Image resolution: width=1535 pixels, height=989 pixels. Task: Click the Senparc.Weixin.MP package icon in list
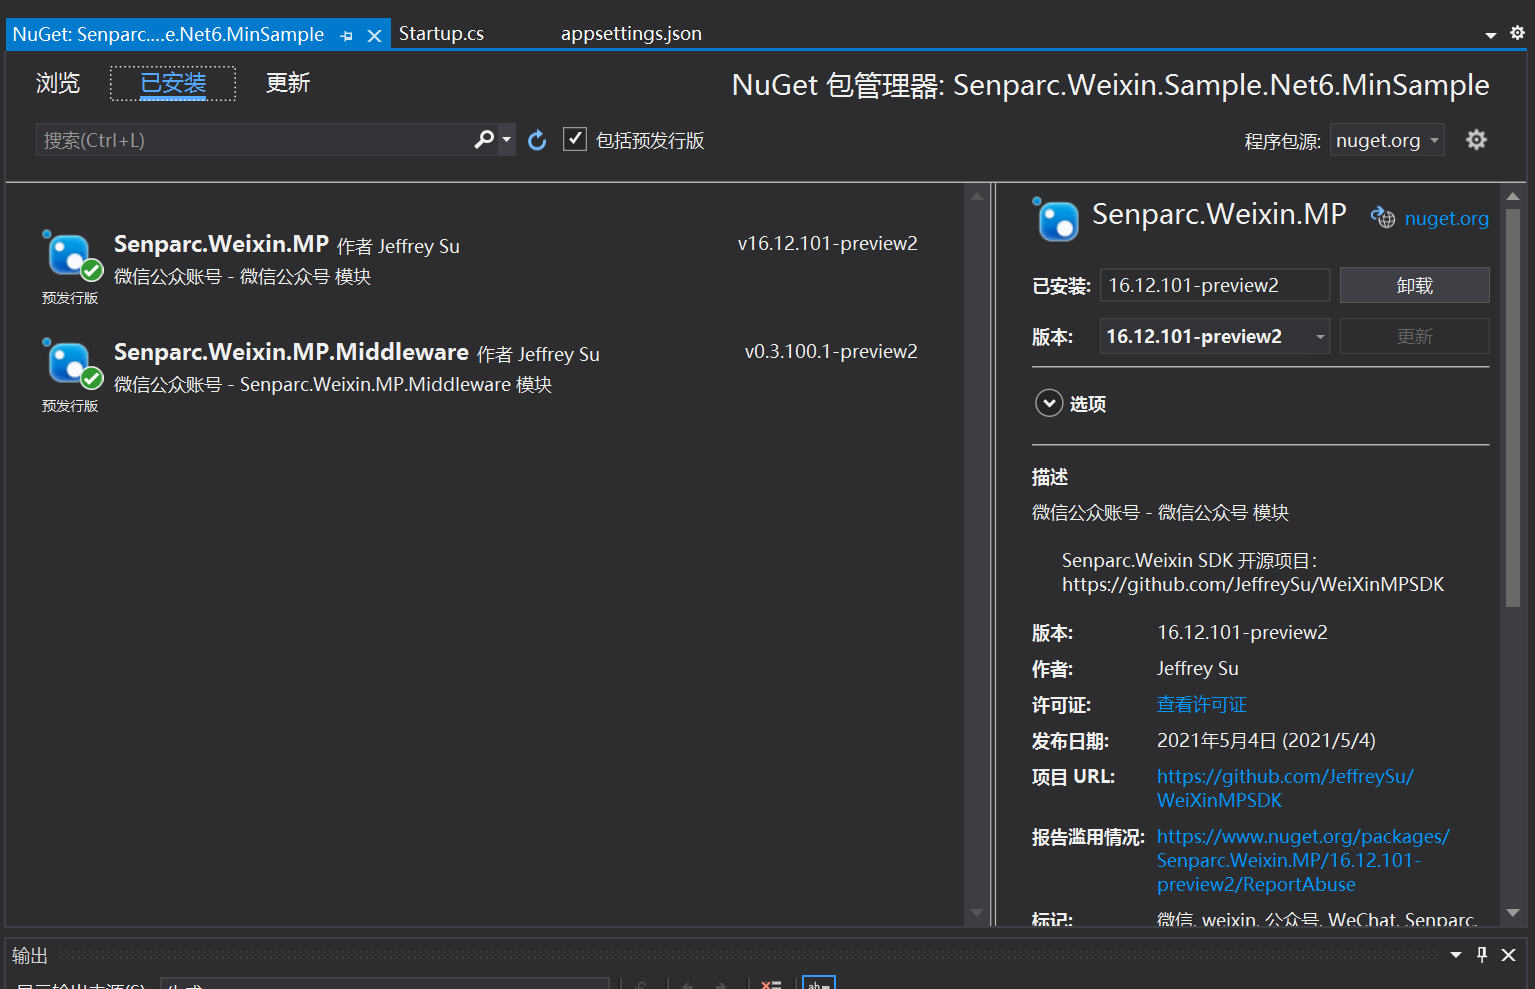pos(70,256)
